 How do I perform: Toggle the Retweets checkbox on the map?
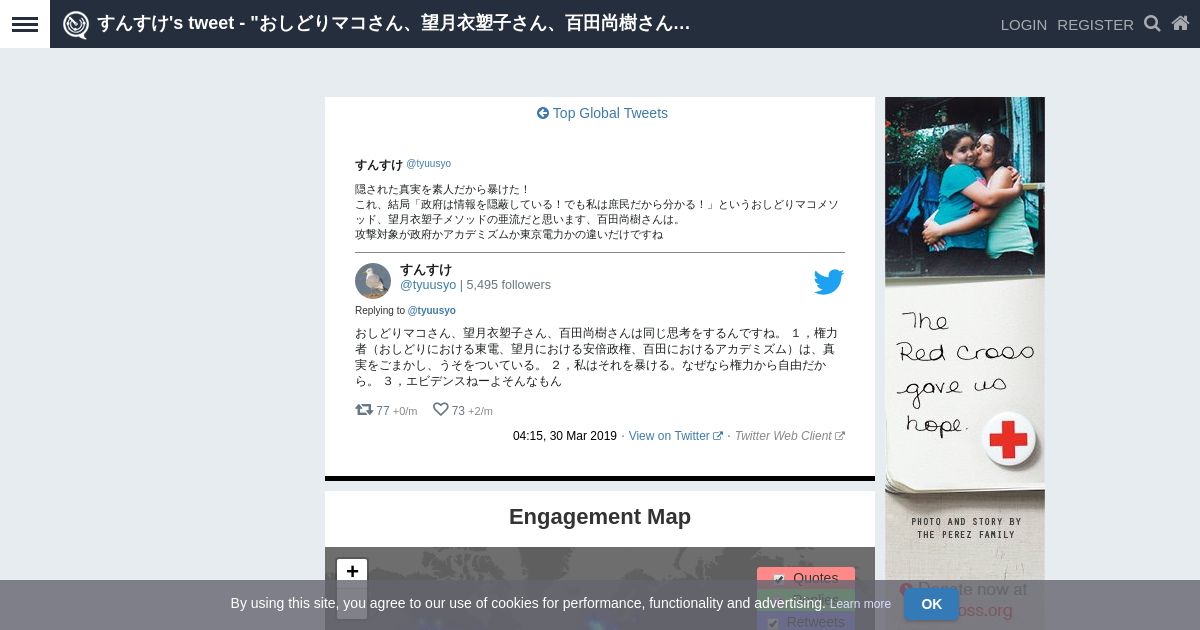click(x=773, y=622)
